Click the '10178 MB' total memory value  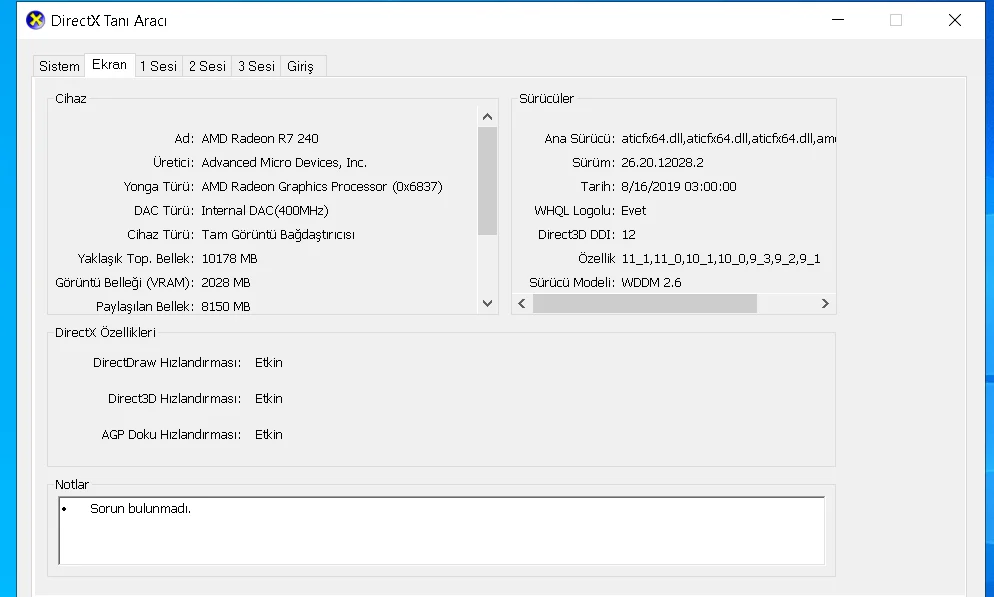pyautogui.click(x=229, y=259)
